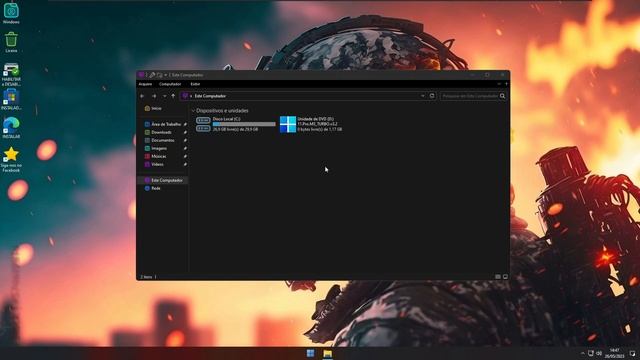Click the Disco Local capacity bar
640x360 pixels.
pos(244,124)
